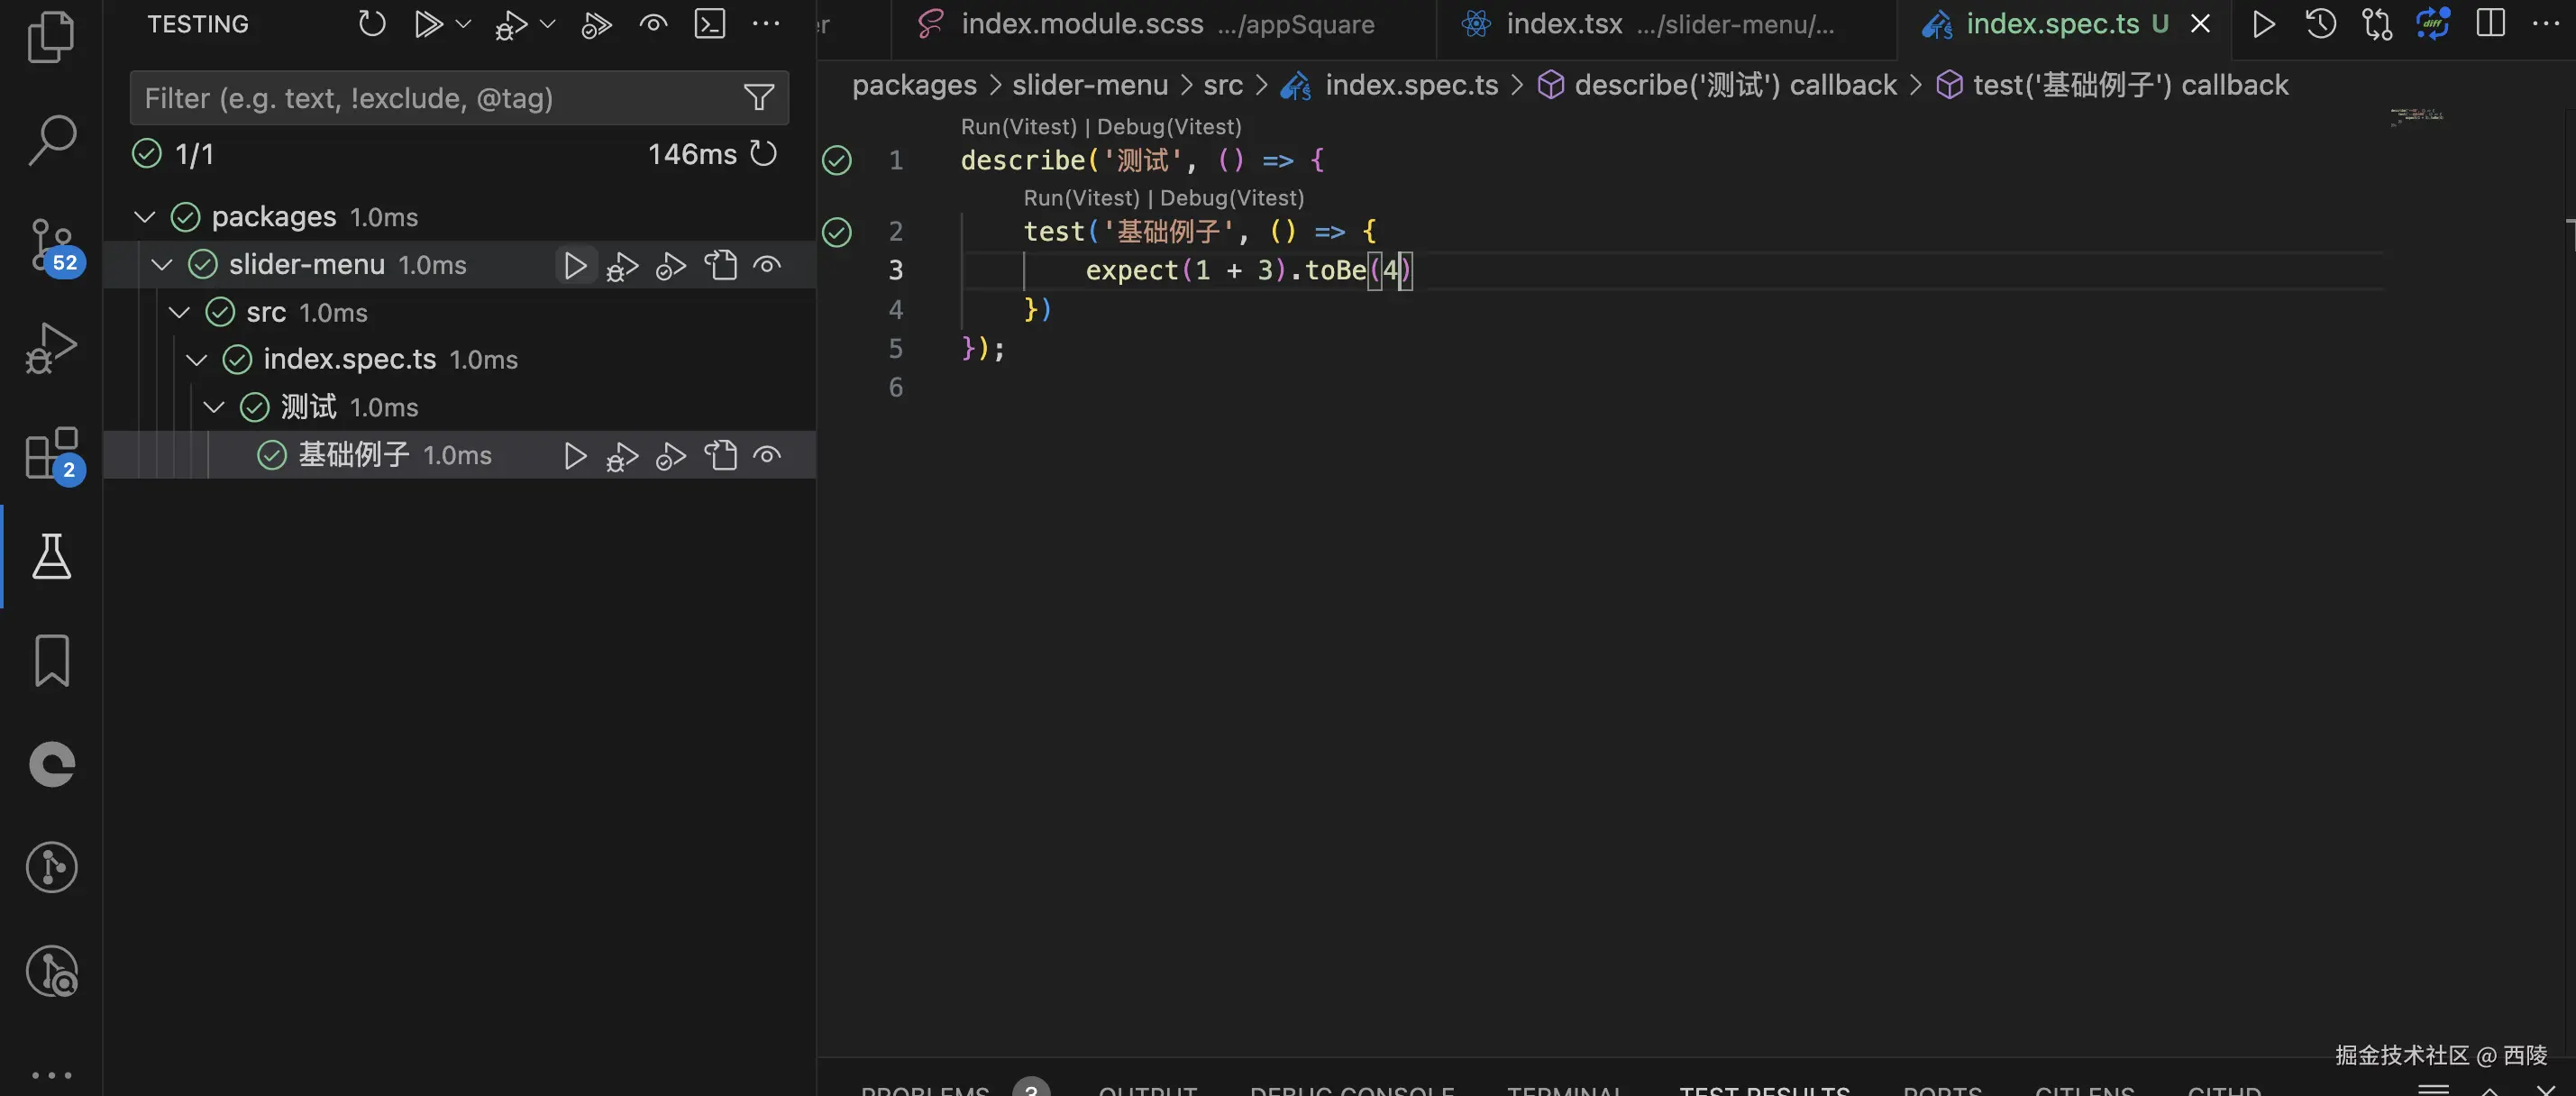
Task: Toggle continuous run eye on slider-menu row
Action: pyautogui.click(x=767, y=265)
